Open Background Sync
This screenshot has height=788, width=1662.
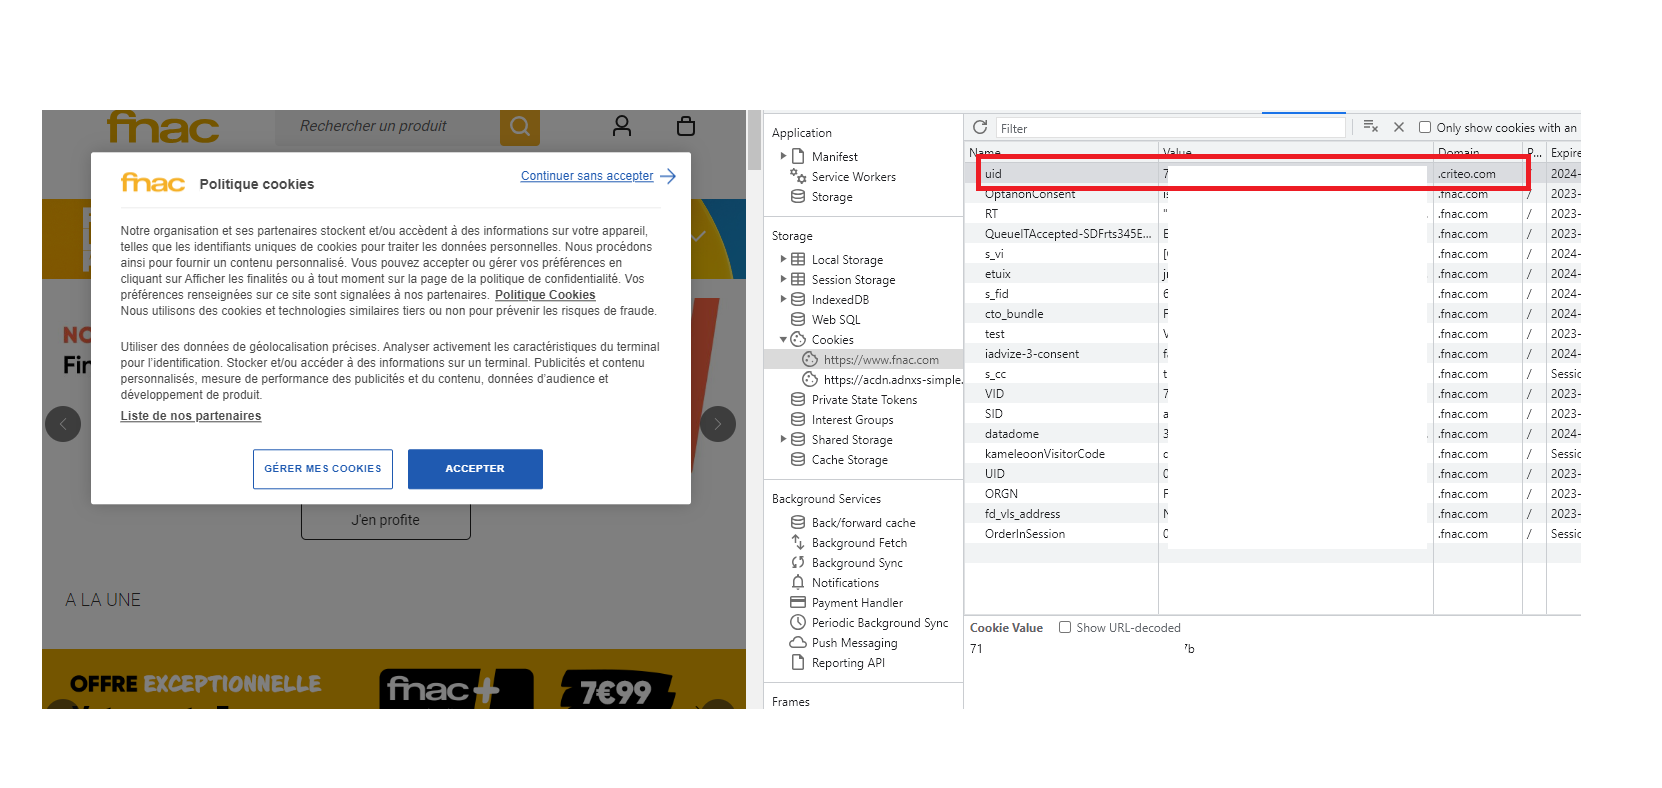point(857,563)
